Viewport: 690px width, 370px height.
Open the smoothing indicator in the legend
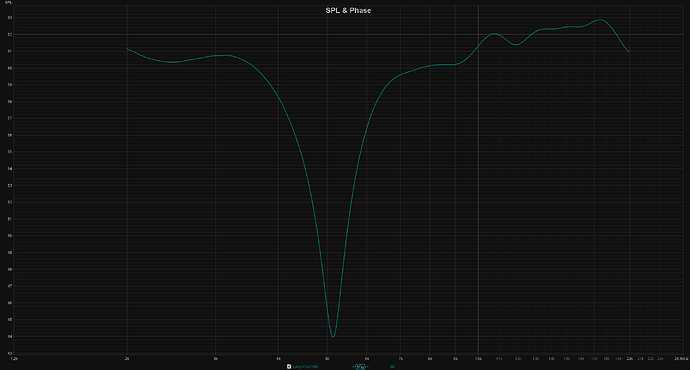point(360,366)
